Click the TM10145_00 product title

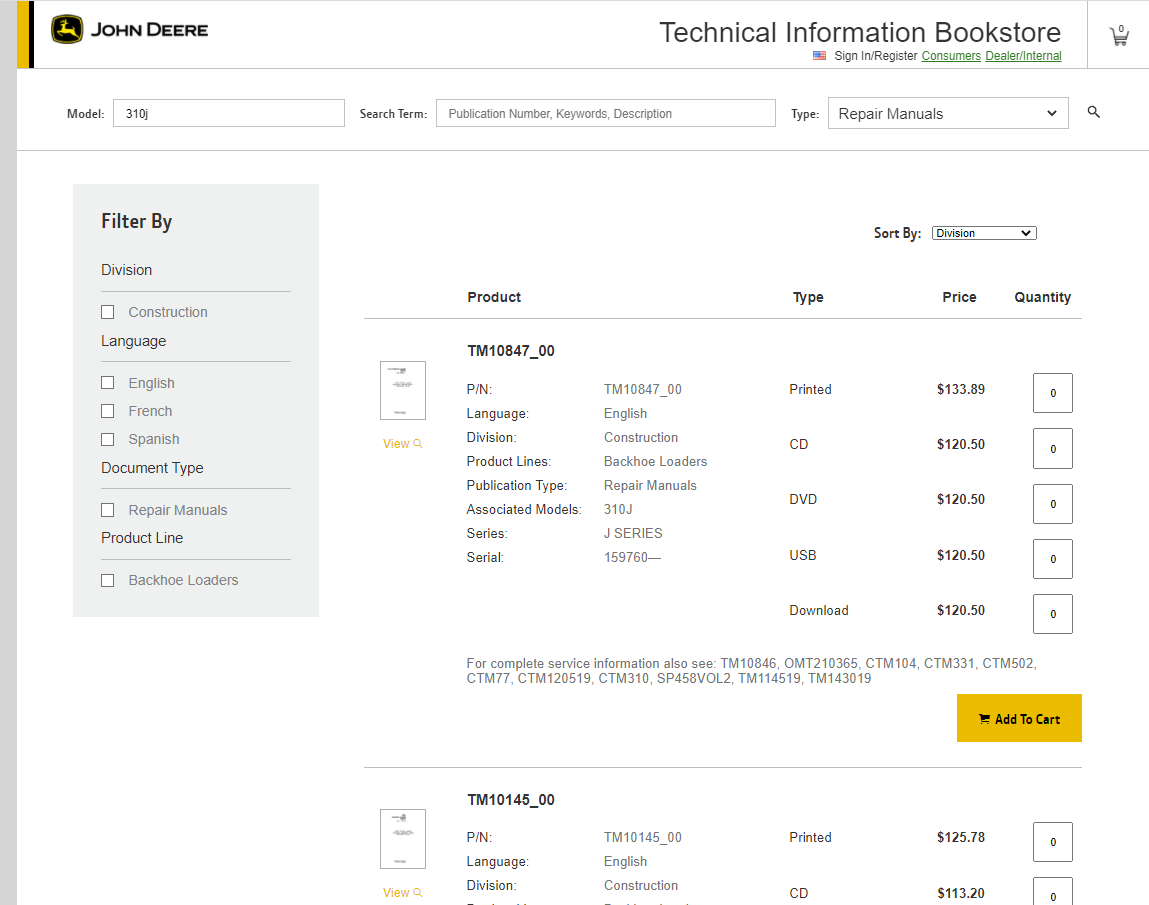[x=511, y=799]
